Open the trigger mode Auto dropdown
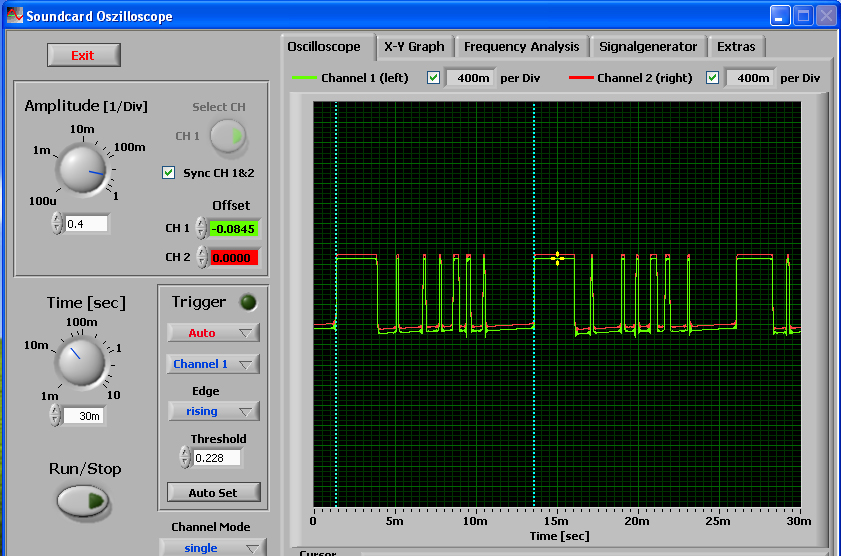This screenshot has width=841, height=556. (x=213, y=333)
